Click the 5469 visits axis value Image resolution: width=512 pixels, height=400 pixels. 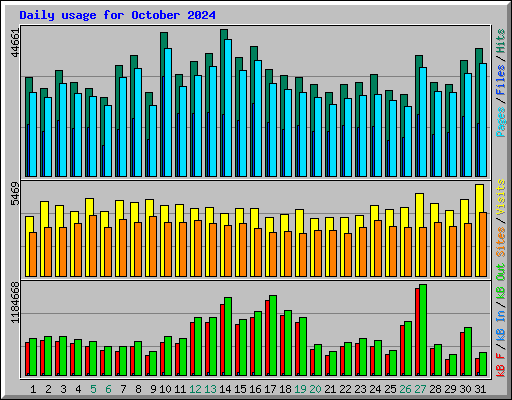click(x=16, y=194)
